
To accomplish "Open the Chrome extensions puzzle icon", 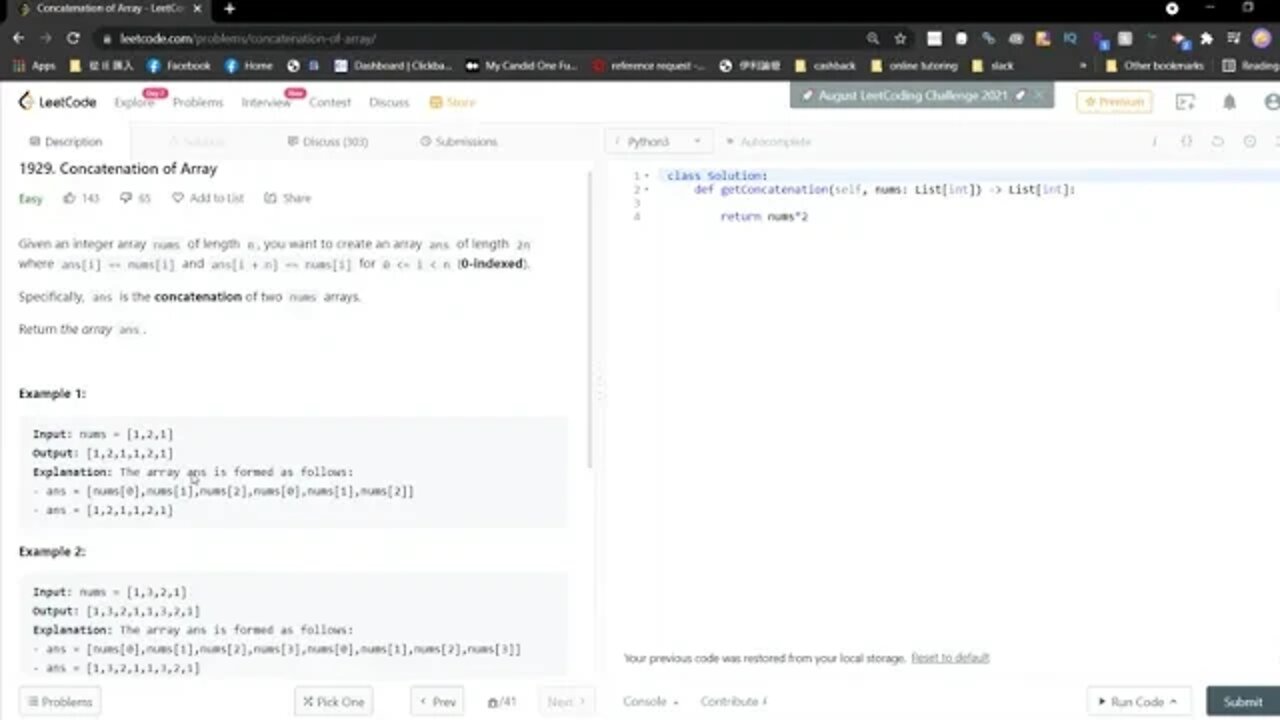I will point(1206,38).
